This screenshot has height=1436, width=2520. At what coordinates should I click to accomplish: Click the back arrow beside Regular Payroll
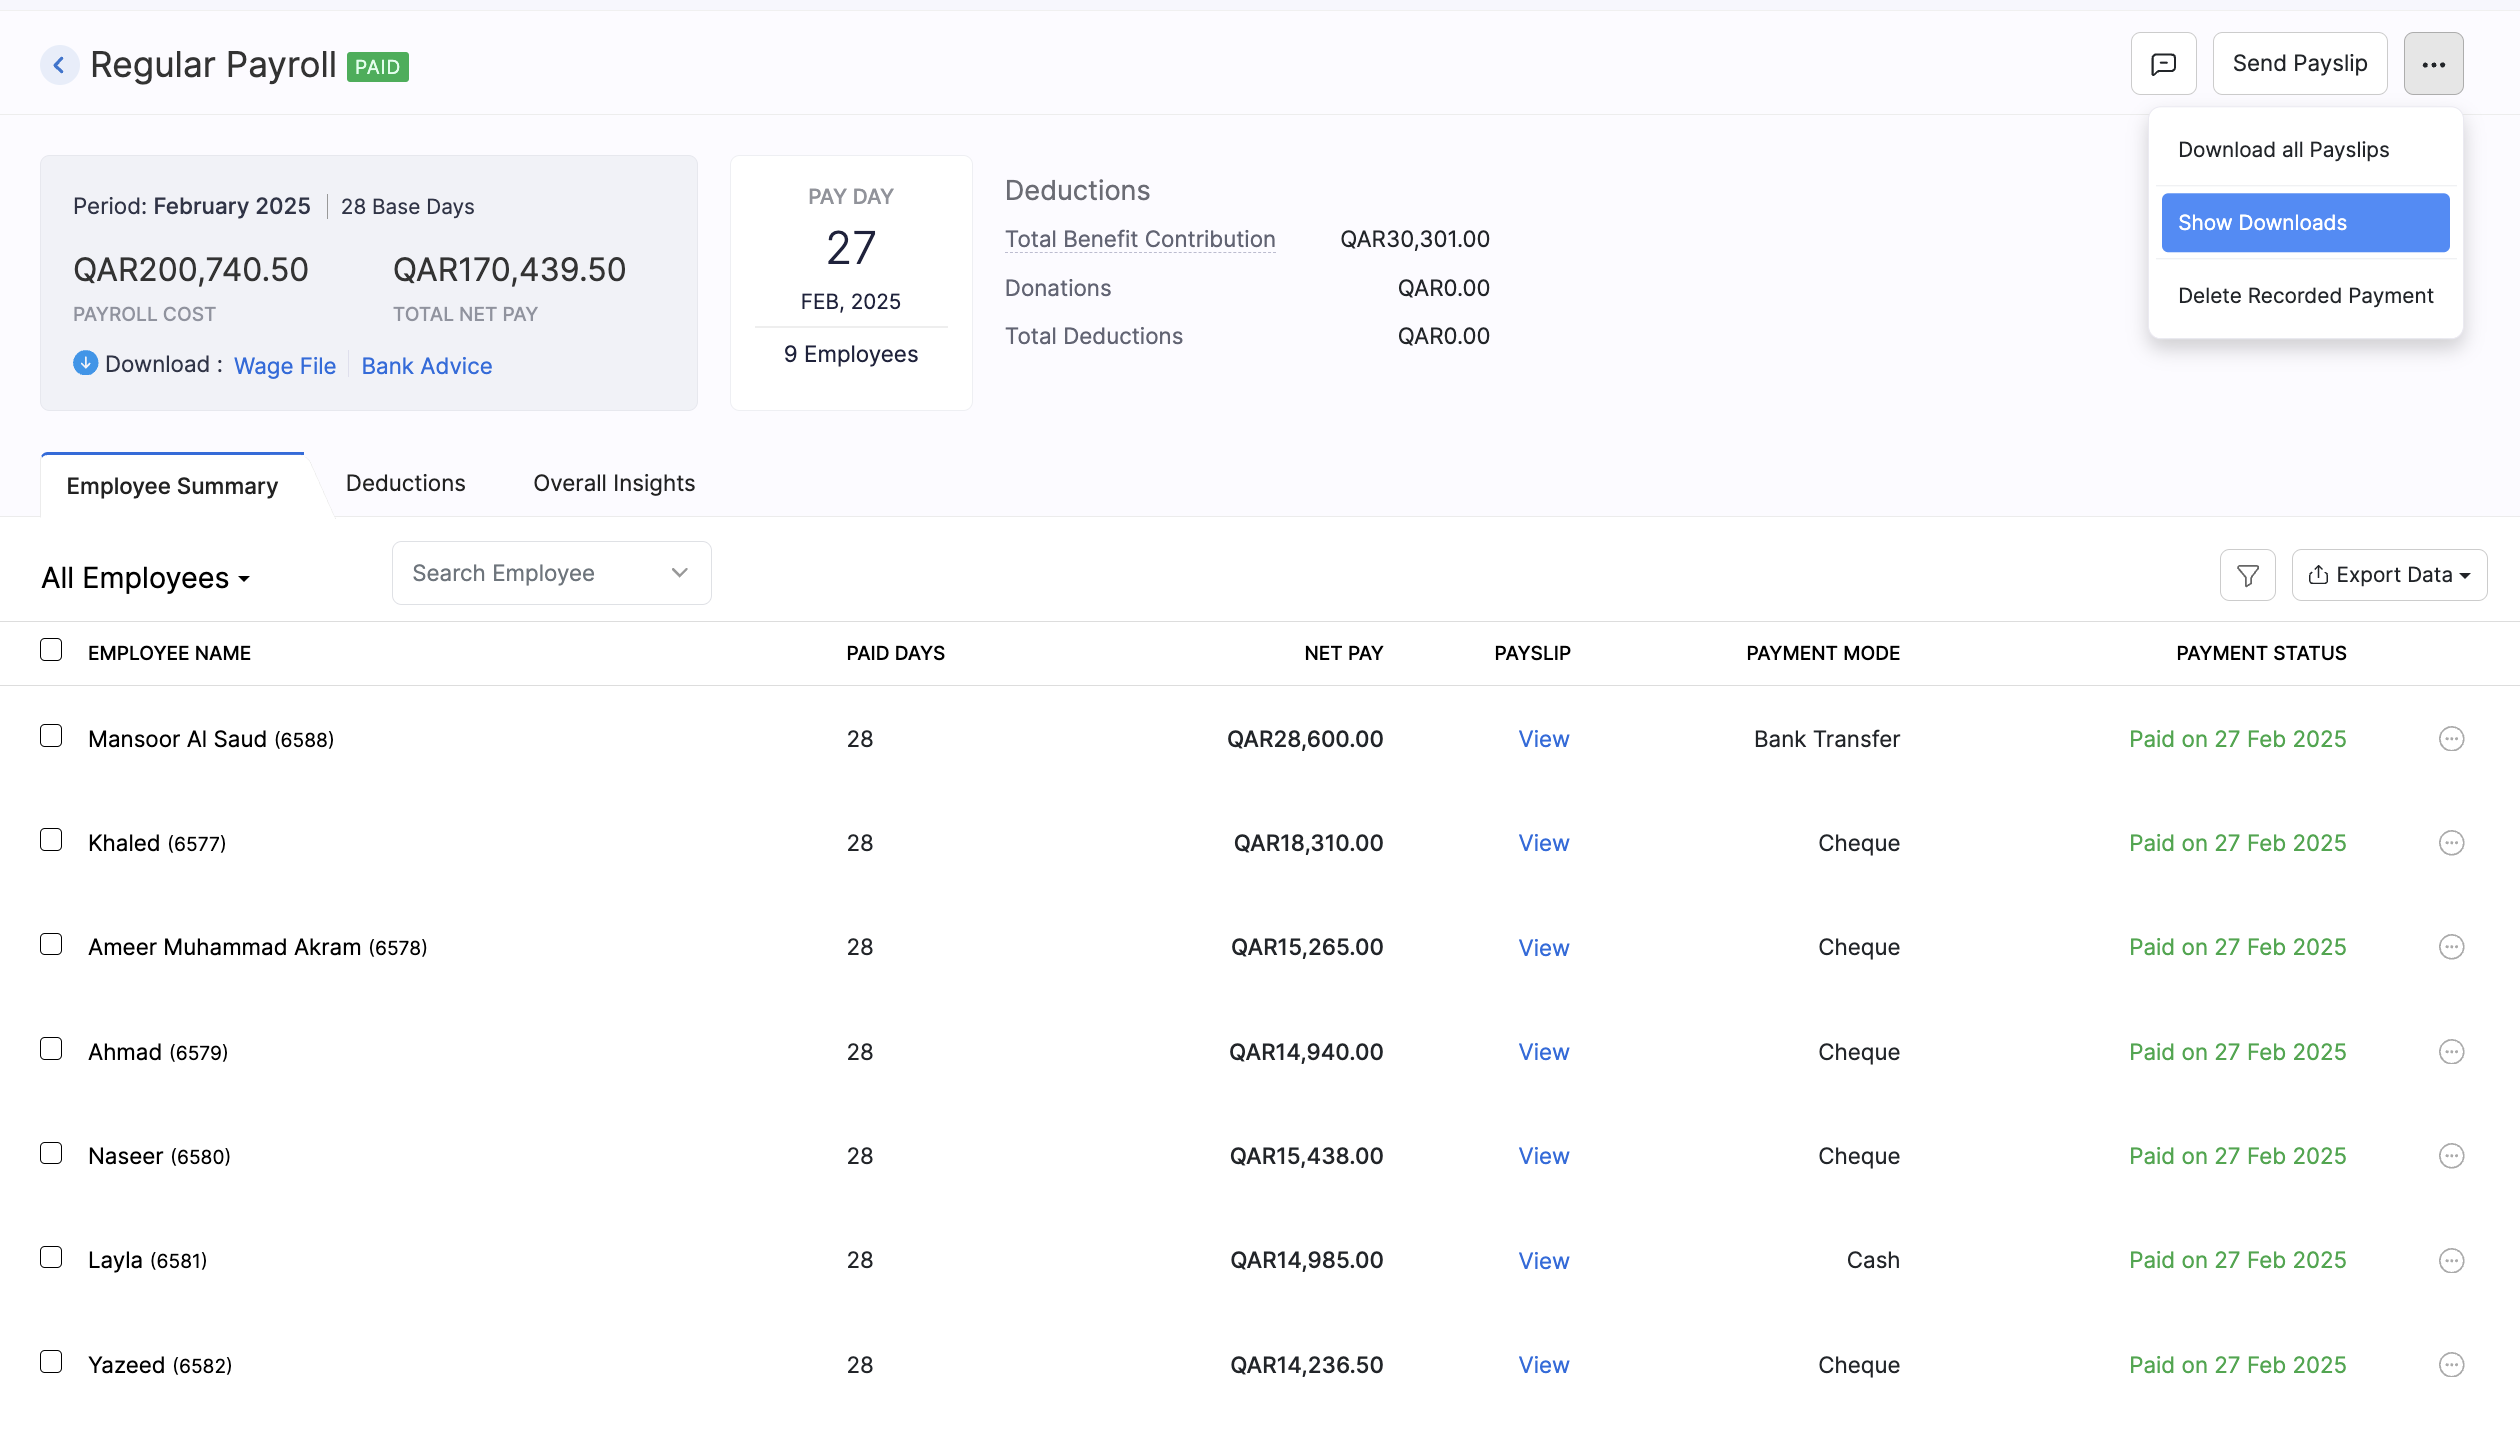[60, 64]
